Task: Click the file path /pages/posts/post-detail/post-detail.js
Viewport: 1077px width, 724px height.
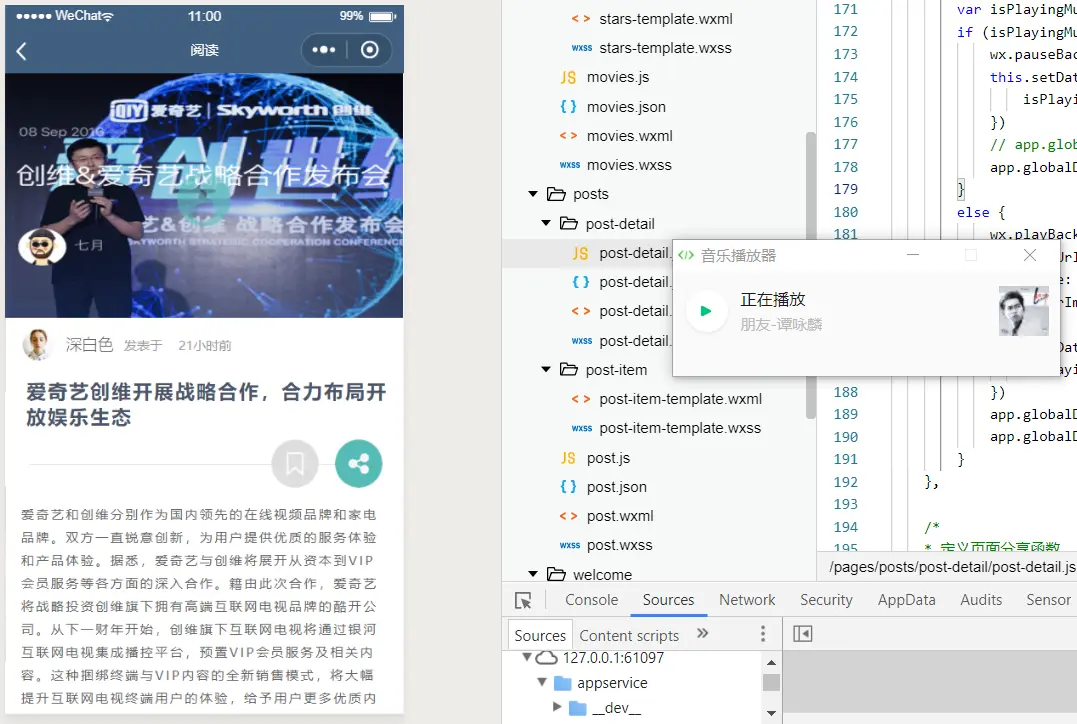Action: tap(953, 567)
